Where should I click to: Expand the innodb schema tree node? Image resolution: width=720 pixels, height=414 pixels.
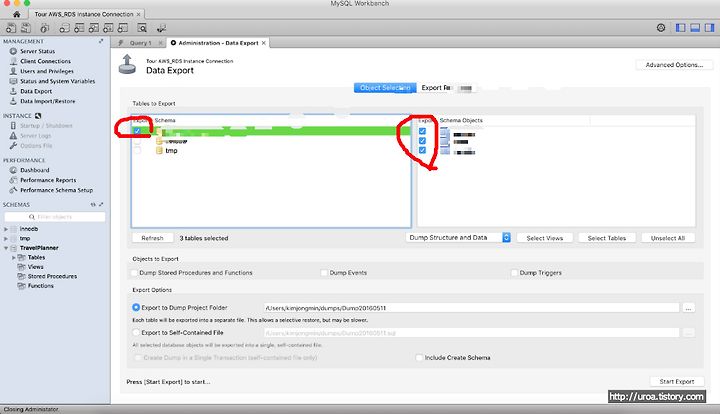6,229
